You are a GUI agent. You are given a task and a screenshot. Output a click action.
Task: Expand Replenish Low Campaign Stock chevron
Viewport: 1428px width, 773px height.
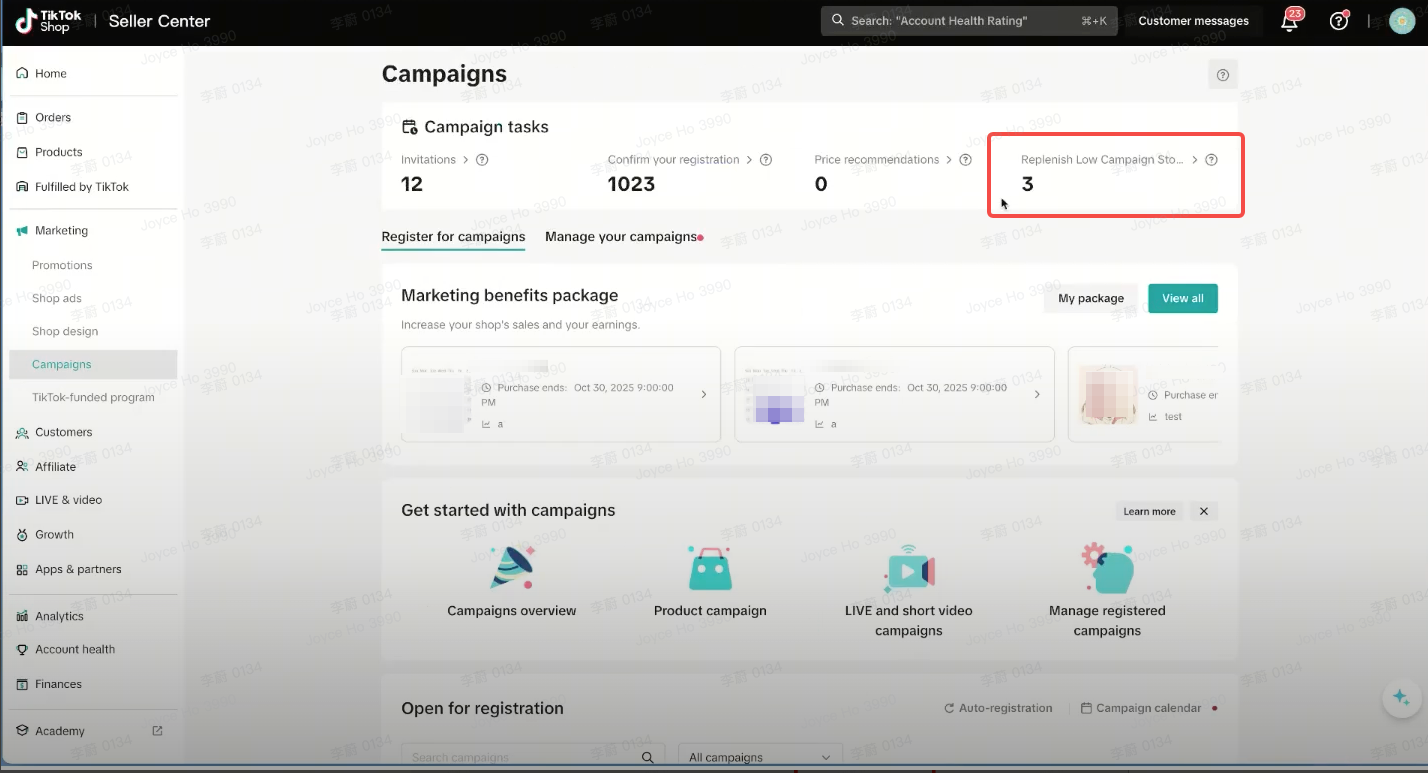1194,160
